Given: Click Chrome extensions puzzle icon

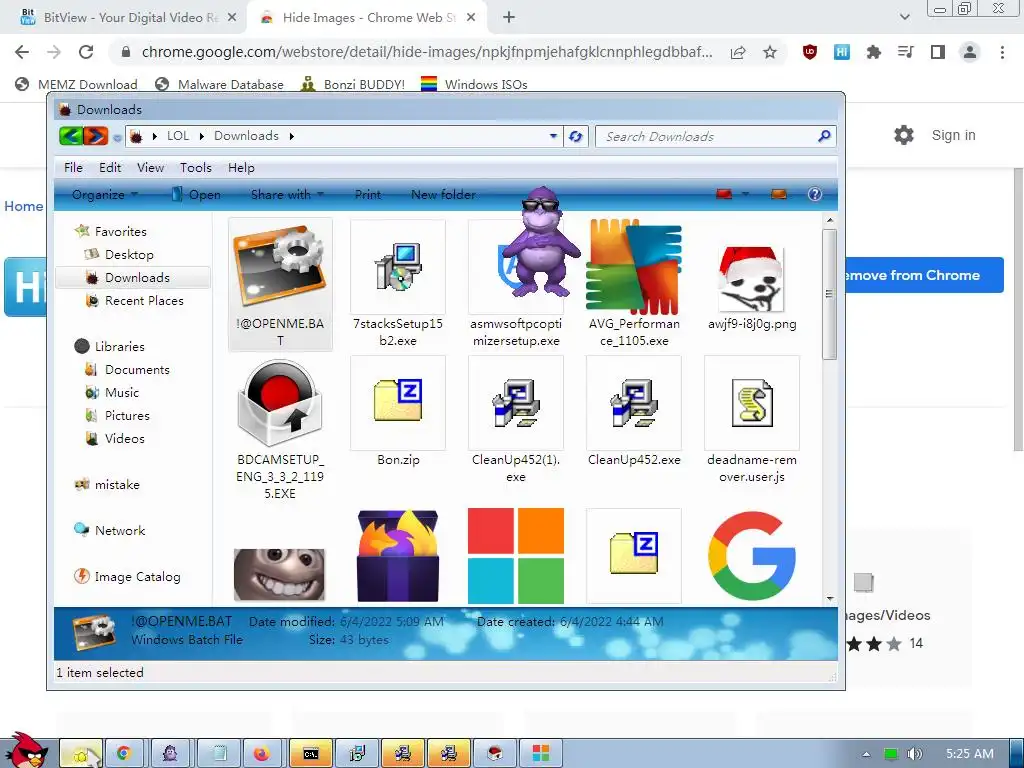Looking at the screenshot, I should 873,52.
